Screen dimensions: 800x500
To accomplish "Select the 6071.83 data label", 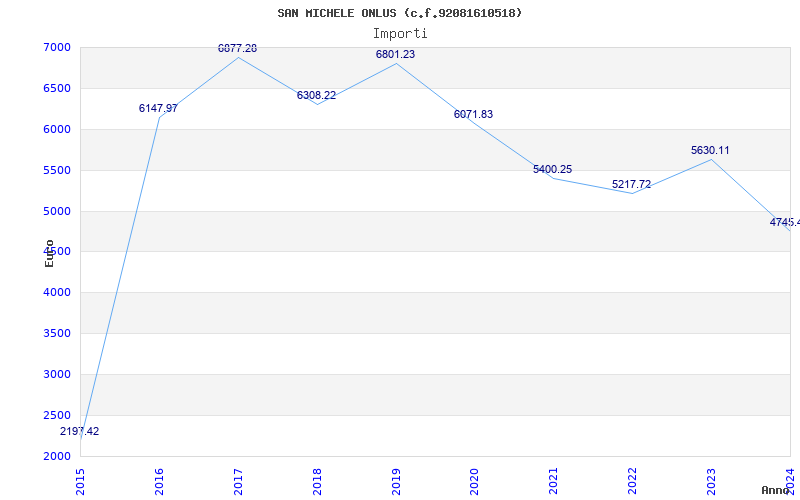I will 473,114.
